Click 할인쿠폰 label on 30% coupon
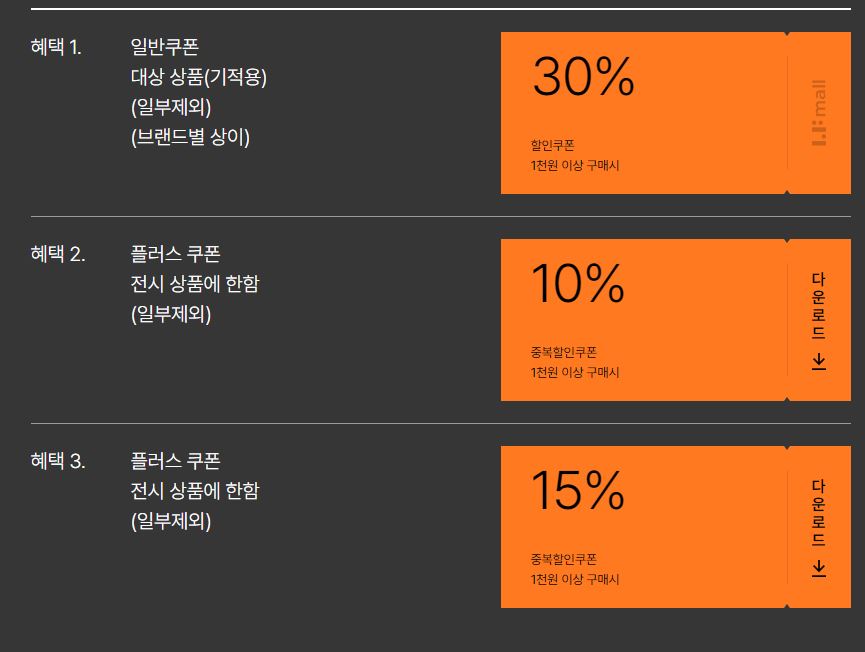The width and height of the screenshot is (865, 652). pos(553,145)
